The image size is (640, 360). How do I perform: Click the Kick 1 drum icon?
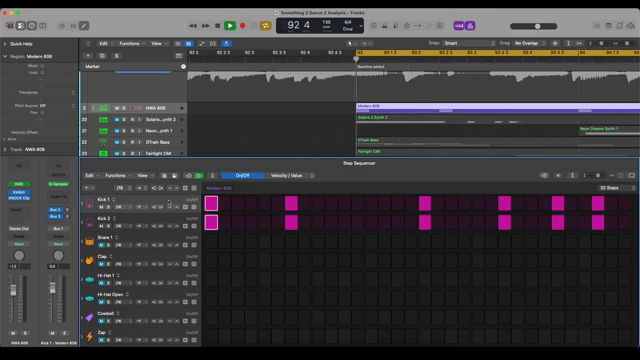pos(89,203)
